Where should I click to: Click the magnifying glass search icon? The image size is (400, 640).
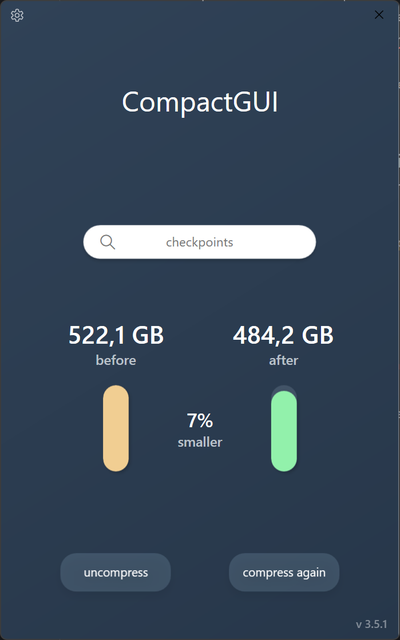click(x=107, y=242)
